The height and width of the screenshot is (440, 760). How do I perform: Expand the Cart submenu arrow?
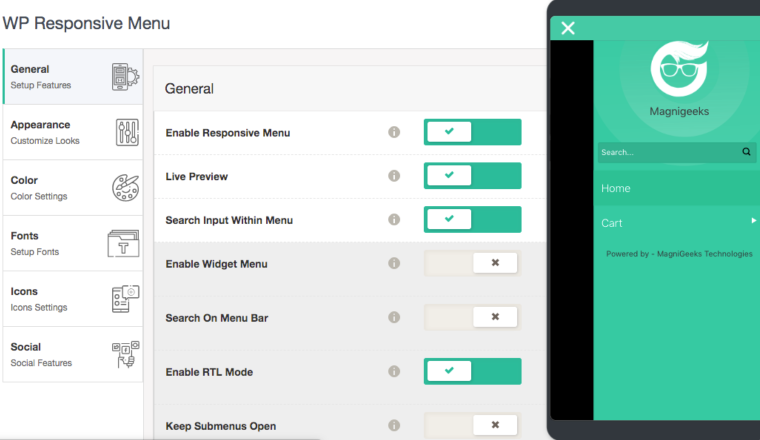coord(754,220)
